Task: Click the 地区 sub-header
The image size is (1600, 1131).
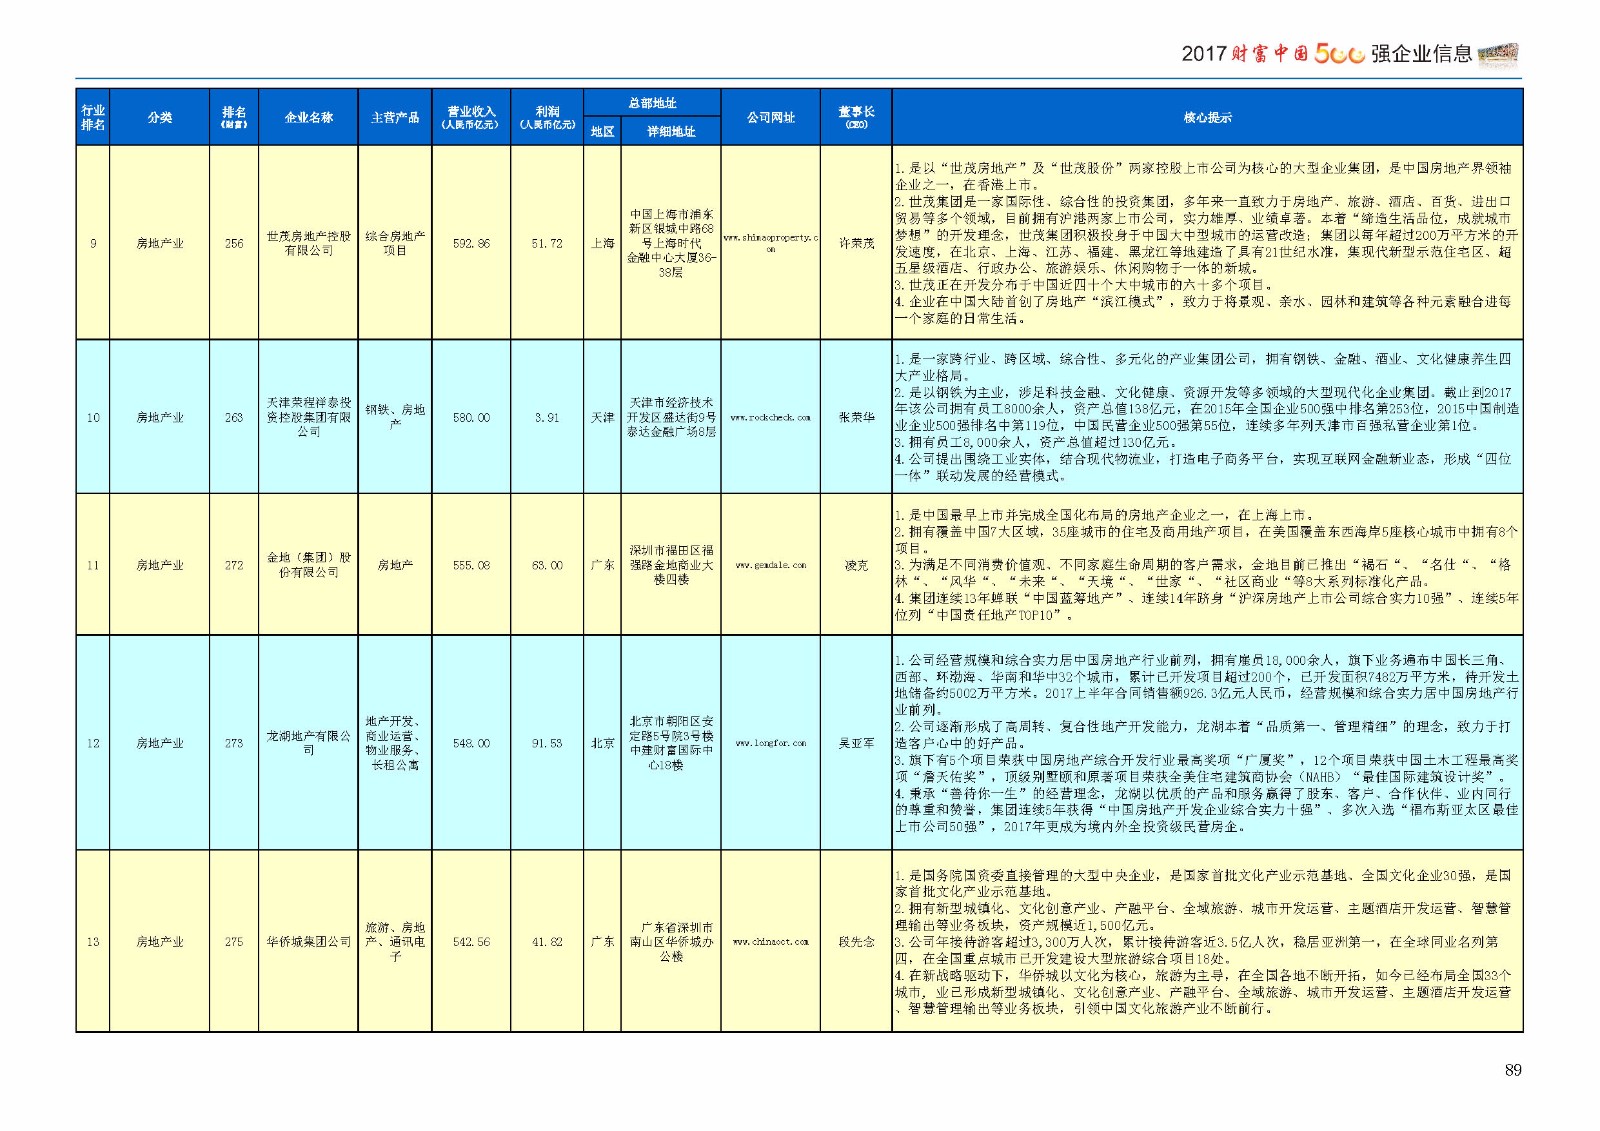Action: 602,131
